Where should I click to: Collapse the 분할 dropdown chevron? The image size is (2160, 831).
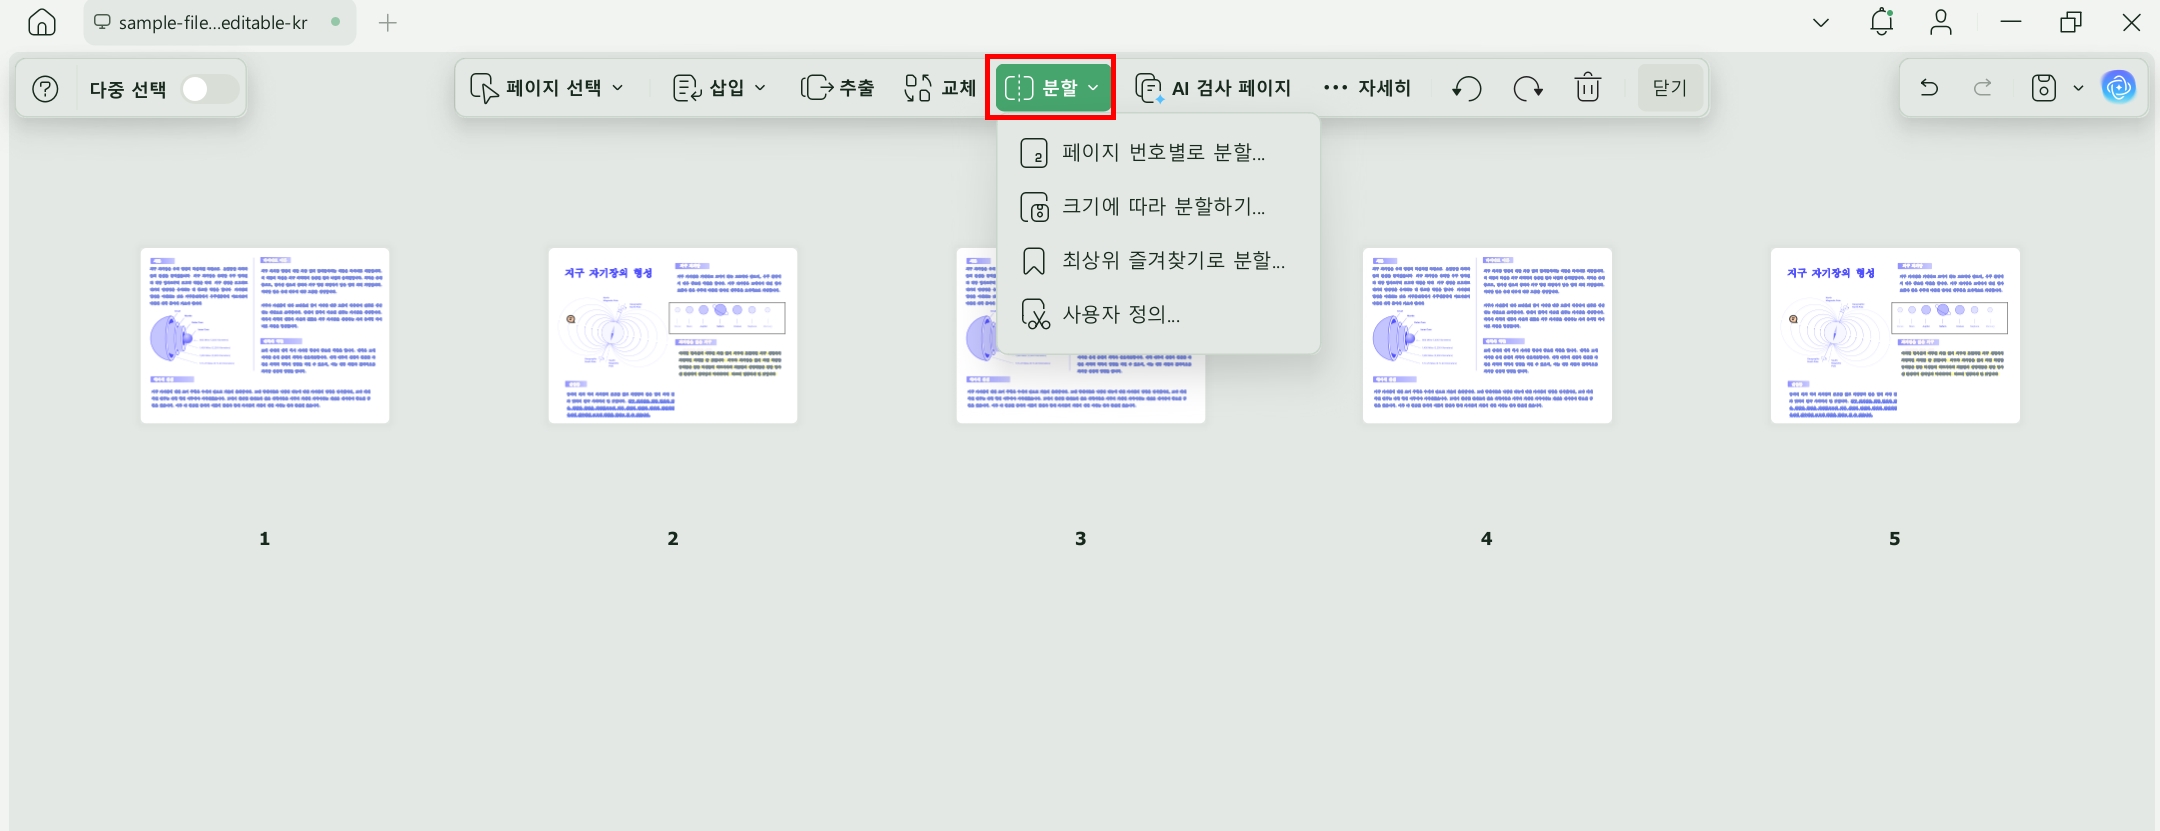tap(1093, 88)
